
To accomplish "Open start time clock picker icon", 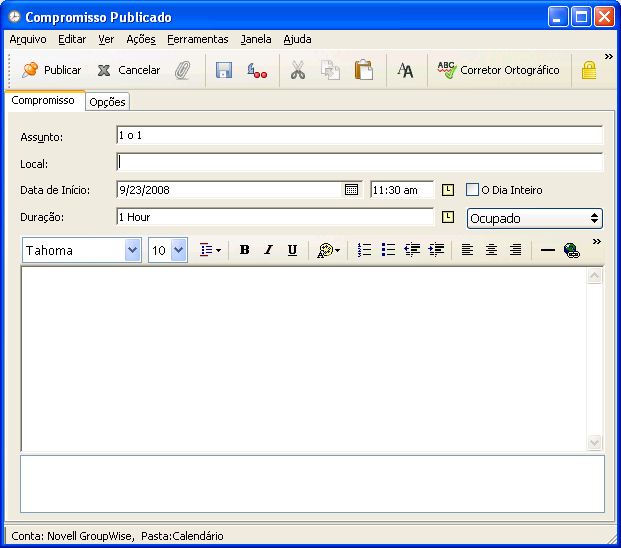I will 448,190.
